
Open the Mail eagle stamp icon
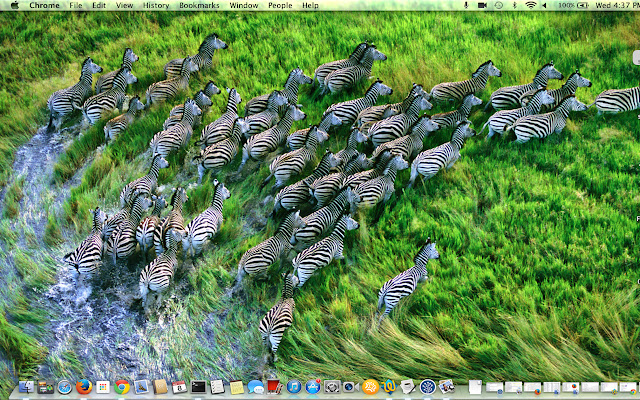click(x=141, y=387)
